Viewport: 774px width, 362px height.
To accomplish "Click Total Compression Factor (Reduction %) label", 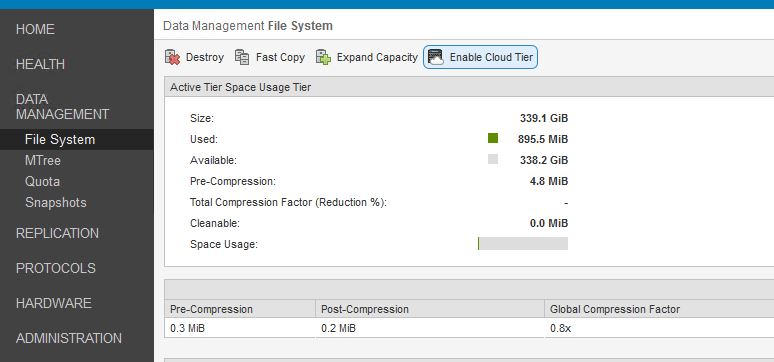I will pos(288,202).
